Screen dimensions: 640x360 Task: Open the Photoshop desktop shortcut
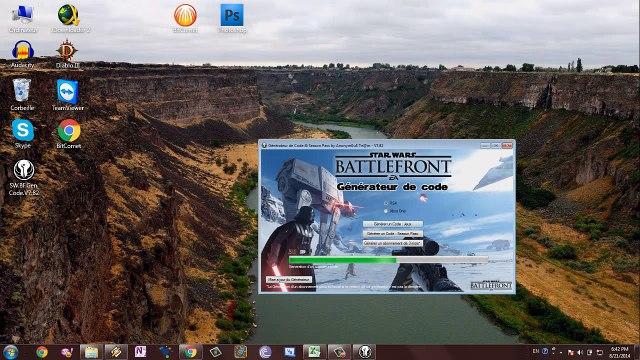click(232, 18)
